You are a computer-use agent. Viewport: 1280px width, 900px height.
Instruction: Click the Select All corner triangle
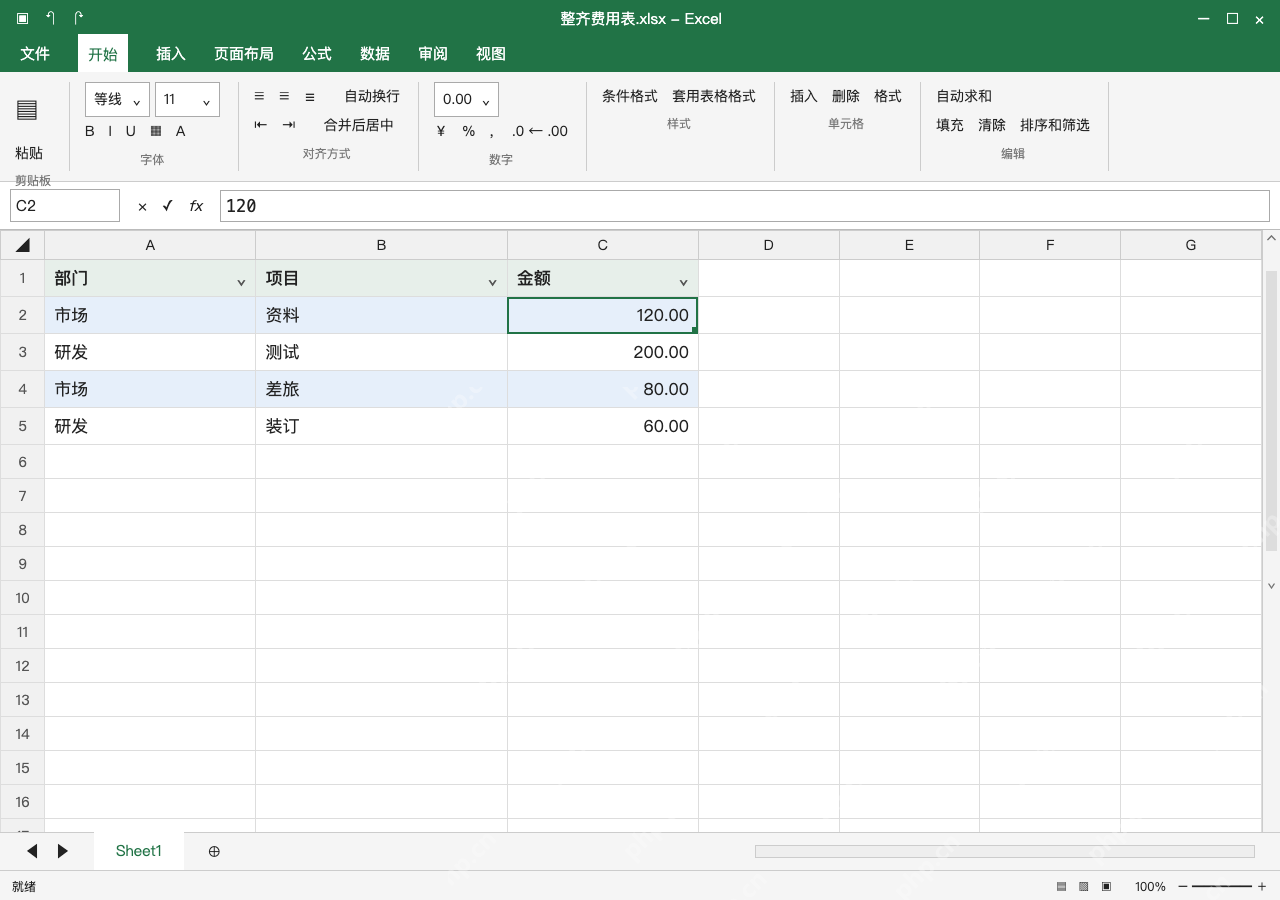(x=23, y=245)
